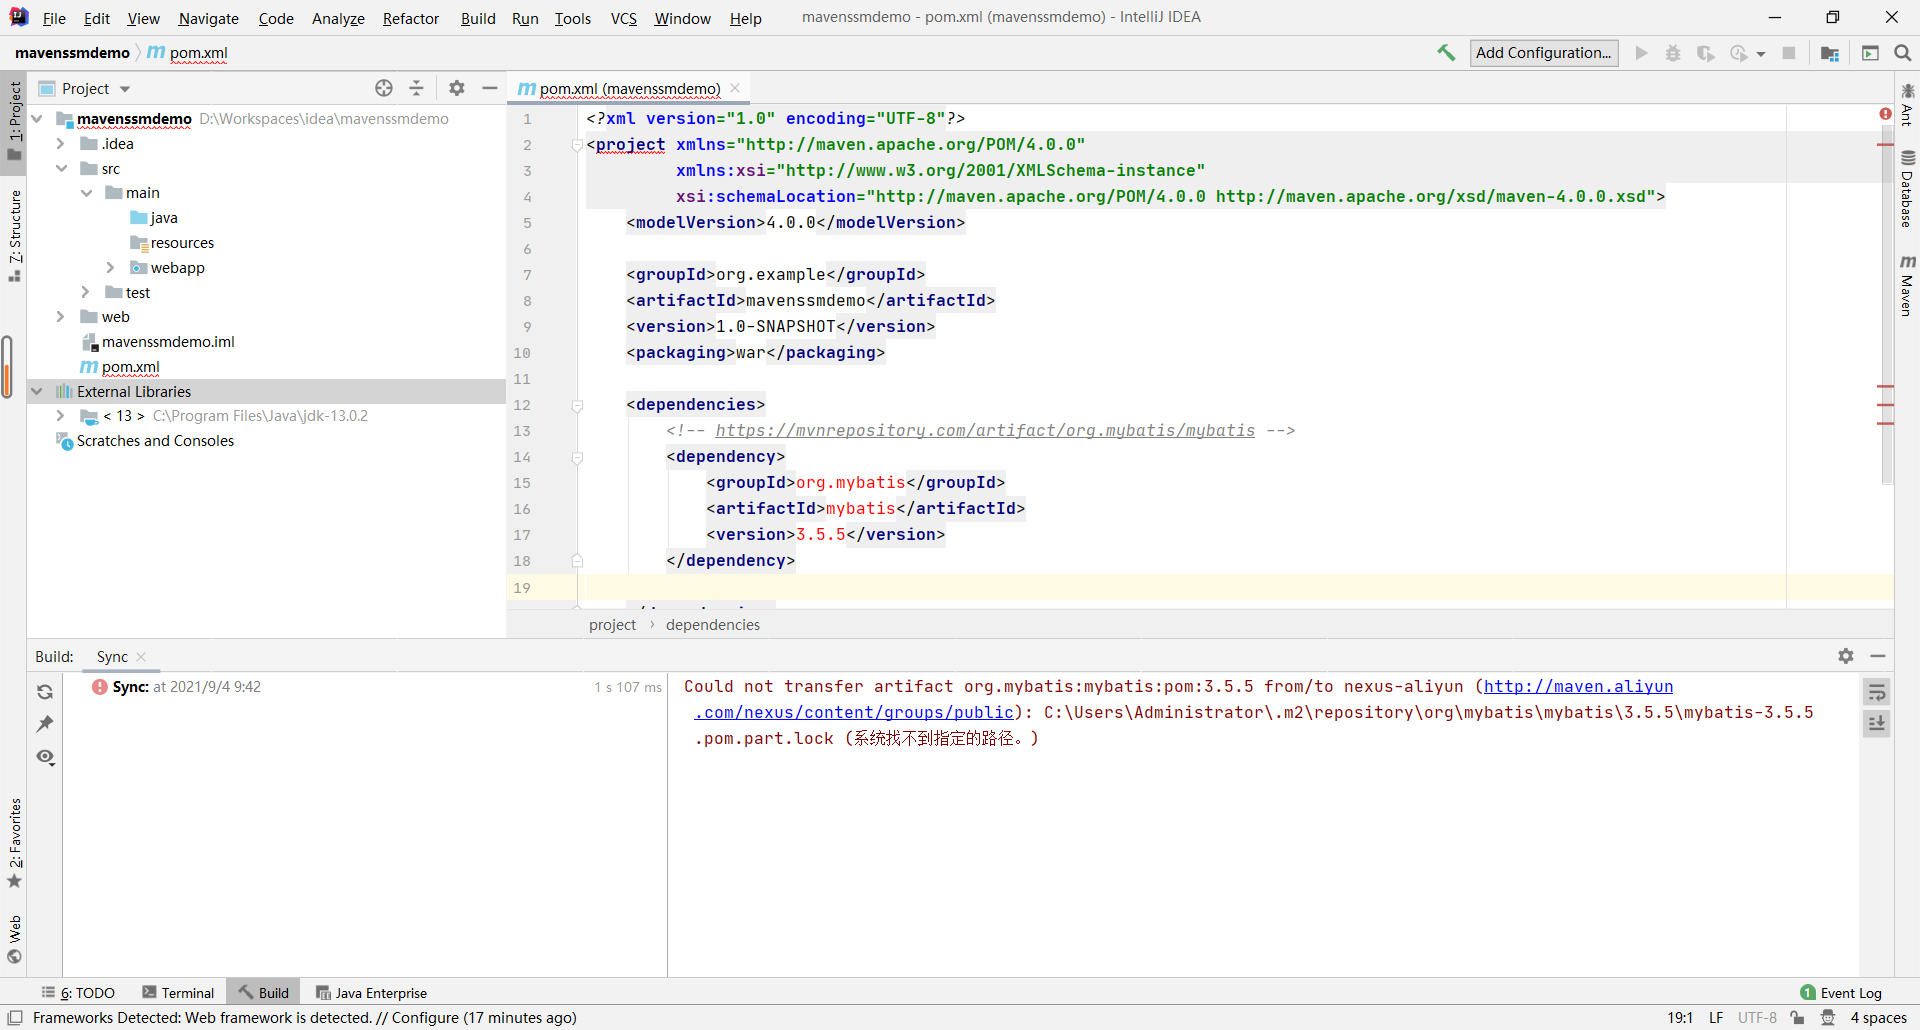Open Java Enterprise tab
This screenshot has height=1030, width=1920.
point(371,993)
